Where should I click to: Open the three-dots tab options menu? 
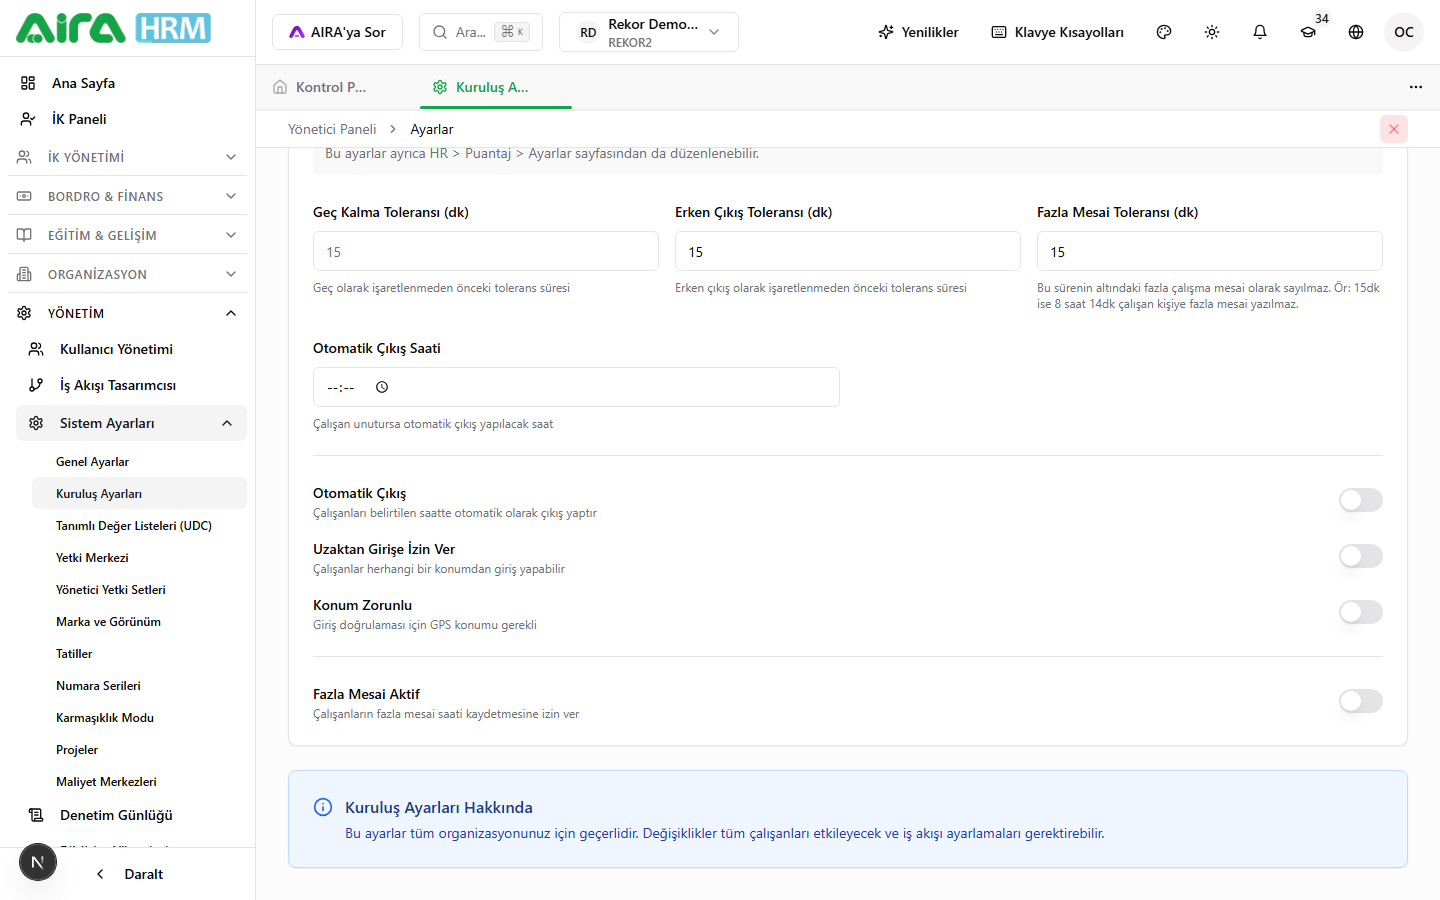[1416, 87]
